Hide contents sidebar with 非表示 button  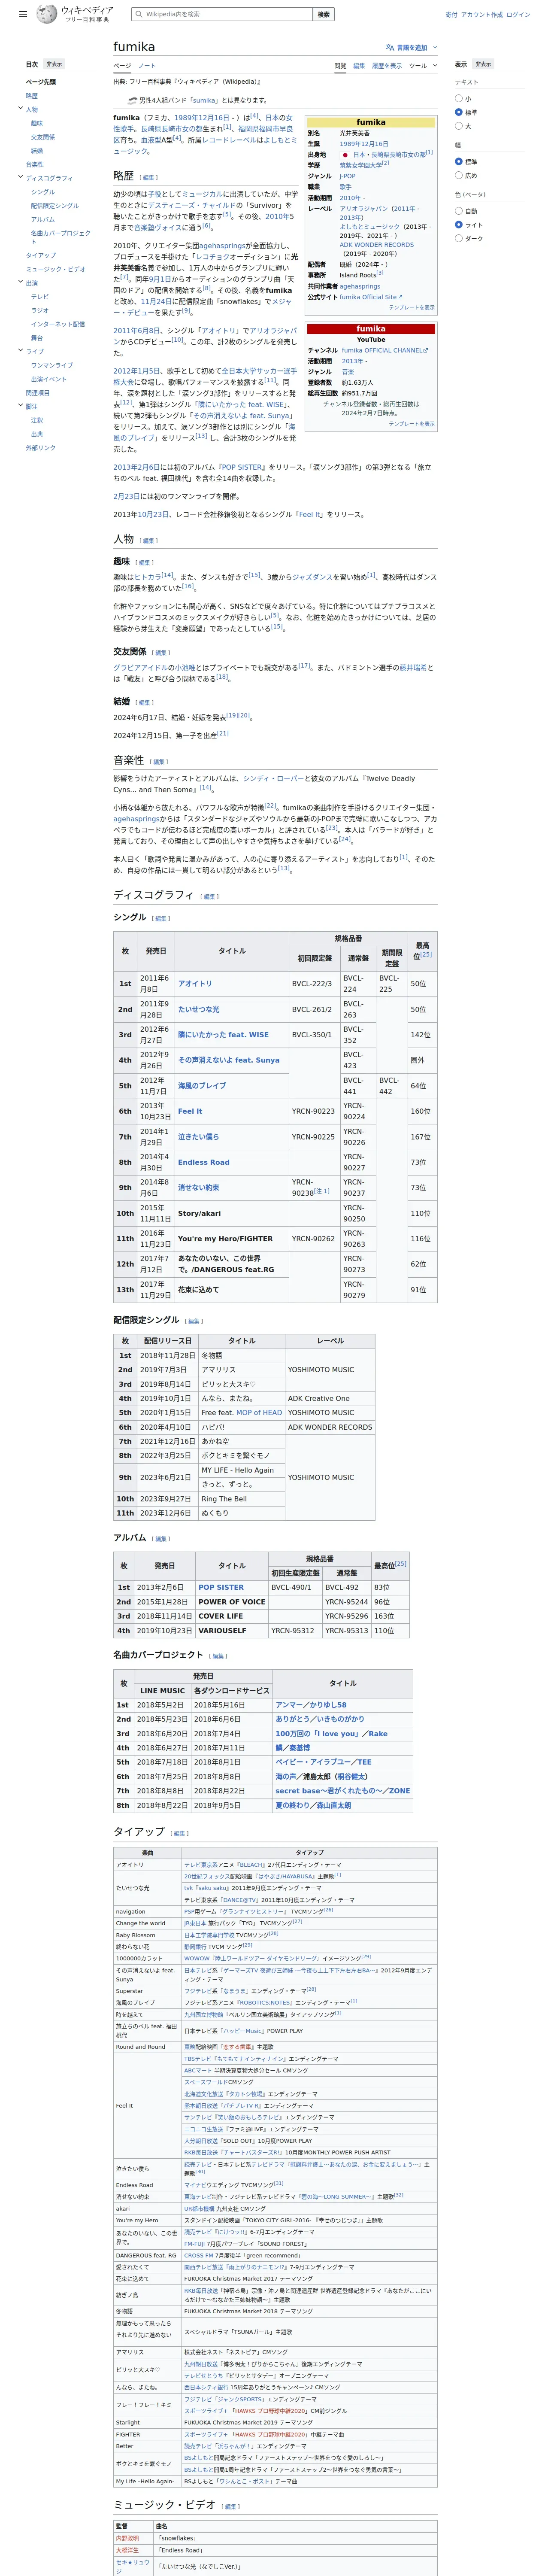click(54, 64)
